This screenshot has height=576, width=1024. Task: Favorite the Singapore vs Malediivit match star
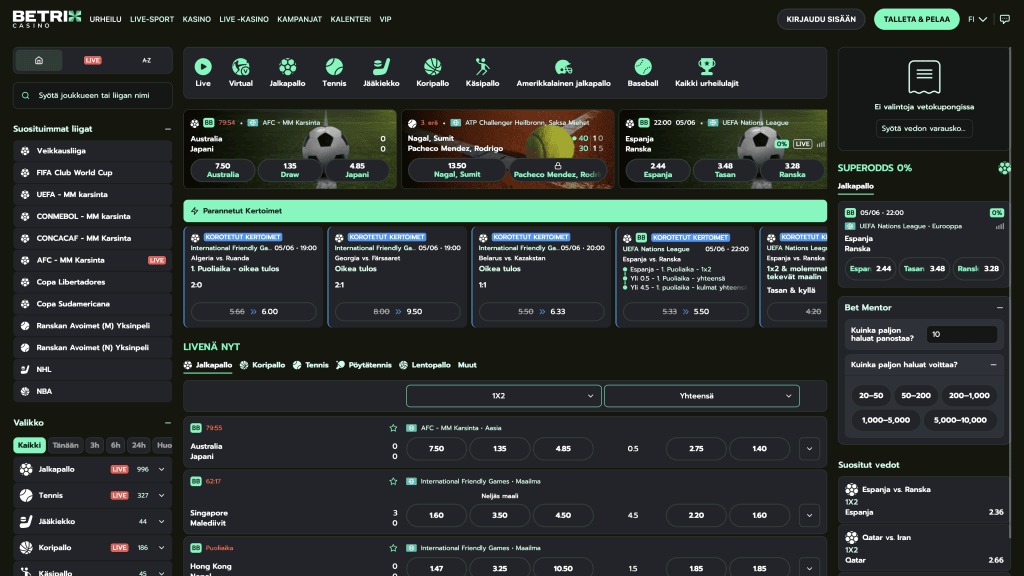pyautogui.click(x=393, y=481)
